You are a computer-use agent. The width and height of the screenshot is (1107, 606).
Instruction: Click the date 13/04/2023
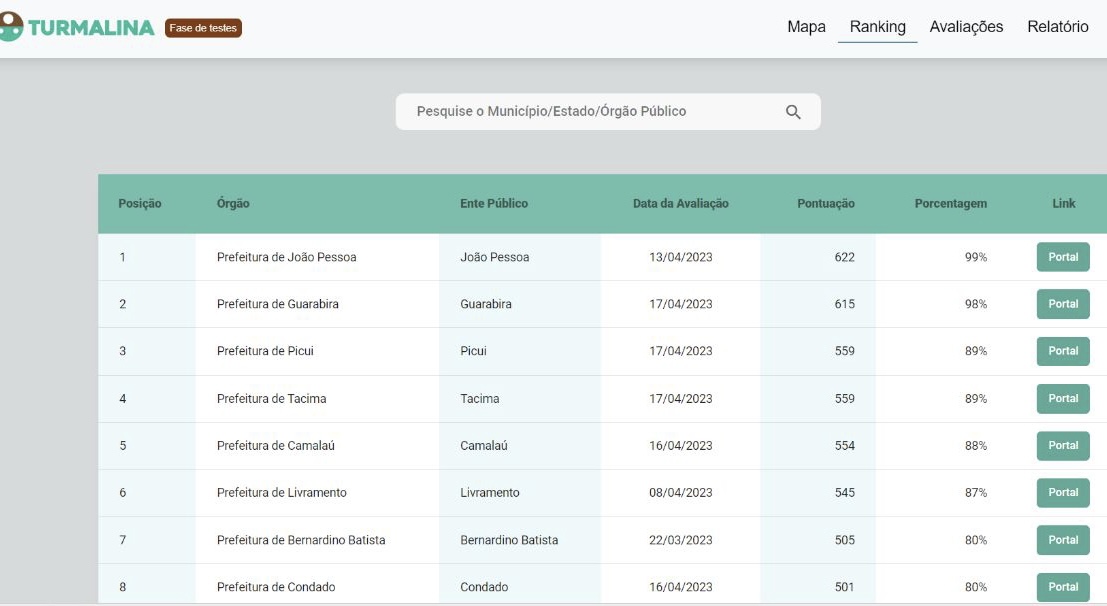coord(681,257)
